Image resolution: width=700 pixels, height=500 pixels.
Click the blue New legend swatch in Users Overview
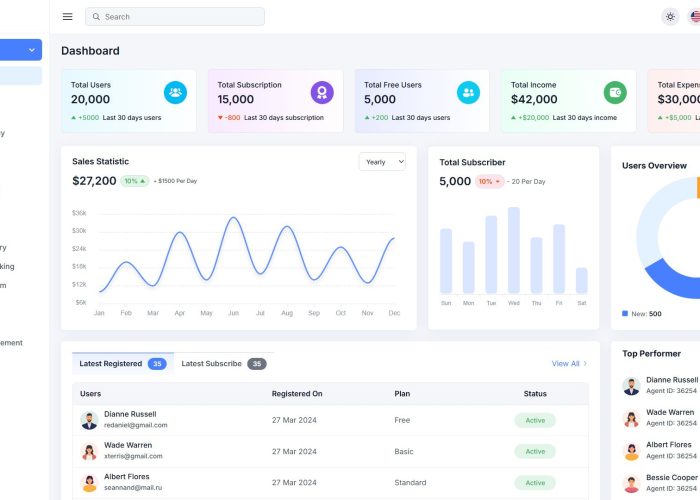pyautogui.click(x=625, y=313)
